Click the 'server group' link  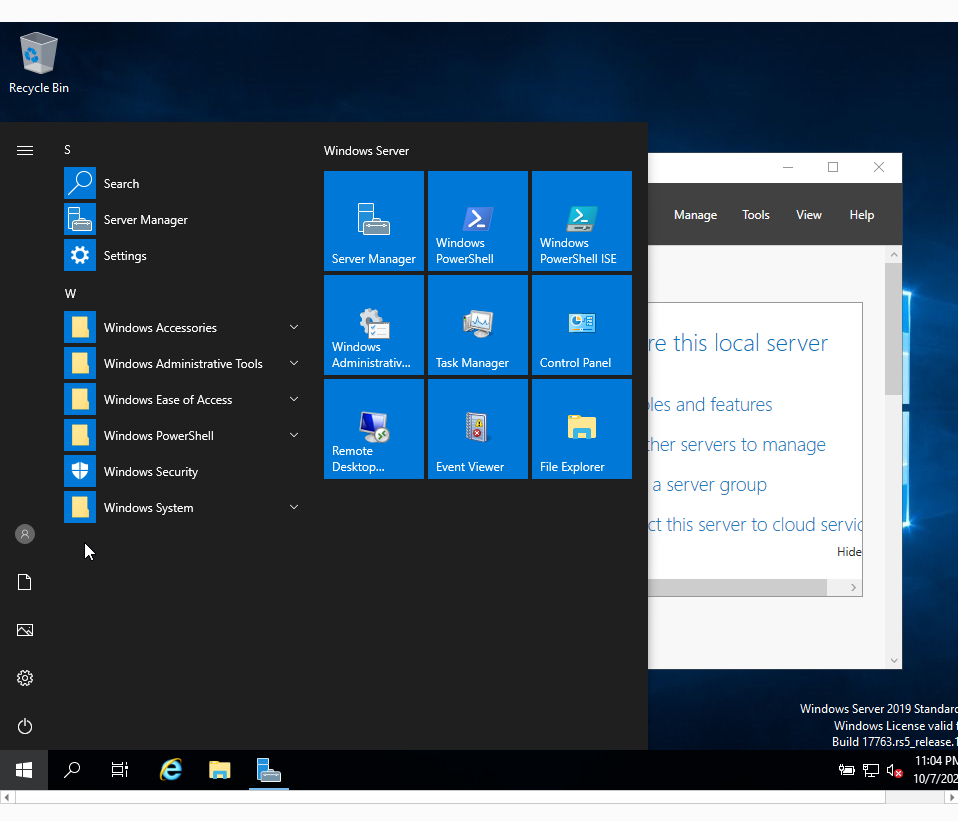click(x=709, y=484)
